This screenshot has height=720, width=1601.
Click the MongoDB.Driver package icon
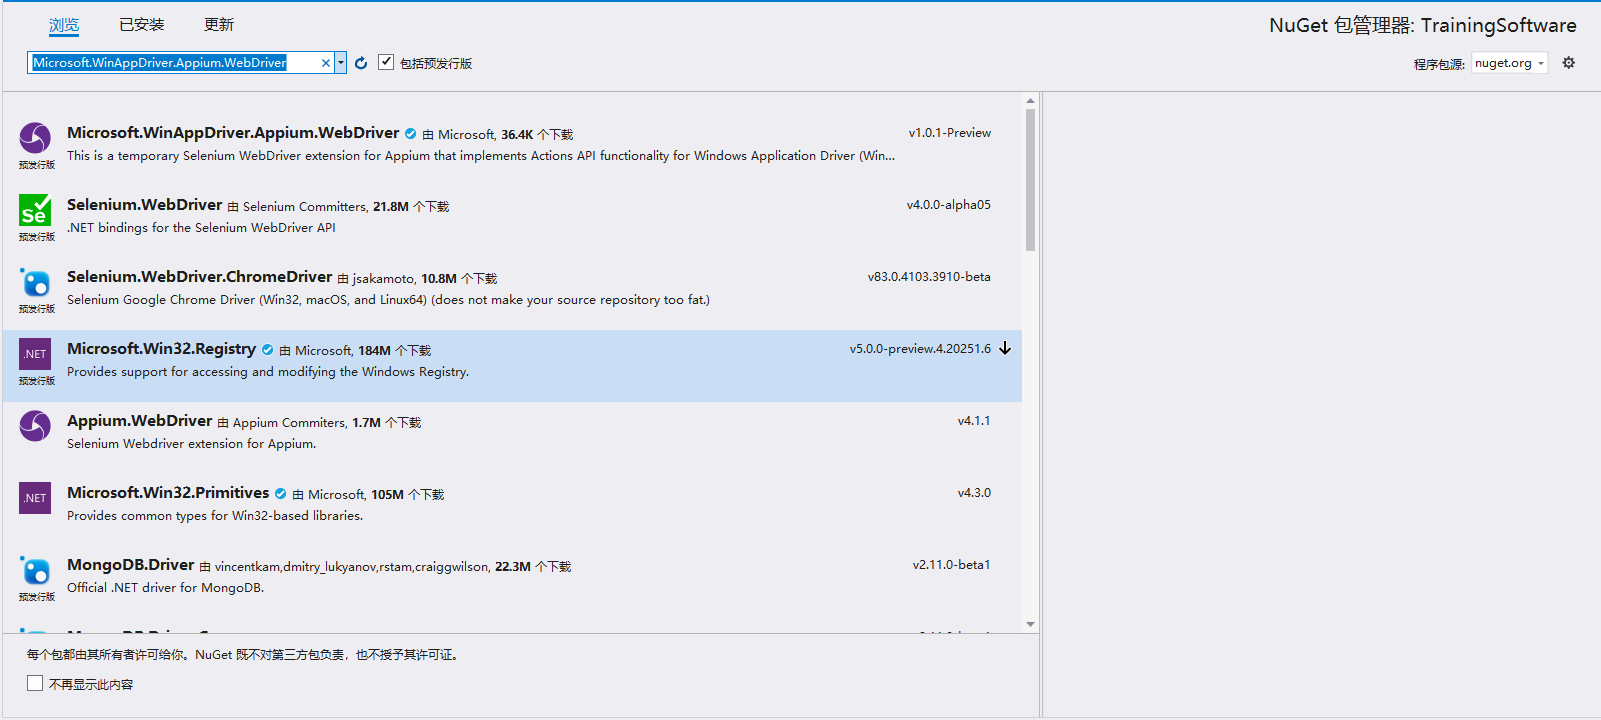35,570
